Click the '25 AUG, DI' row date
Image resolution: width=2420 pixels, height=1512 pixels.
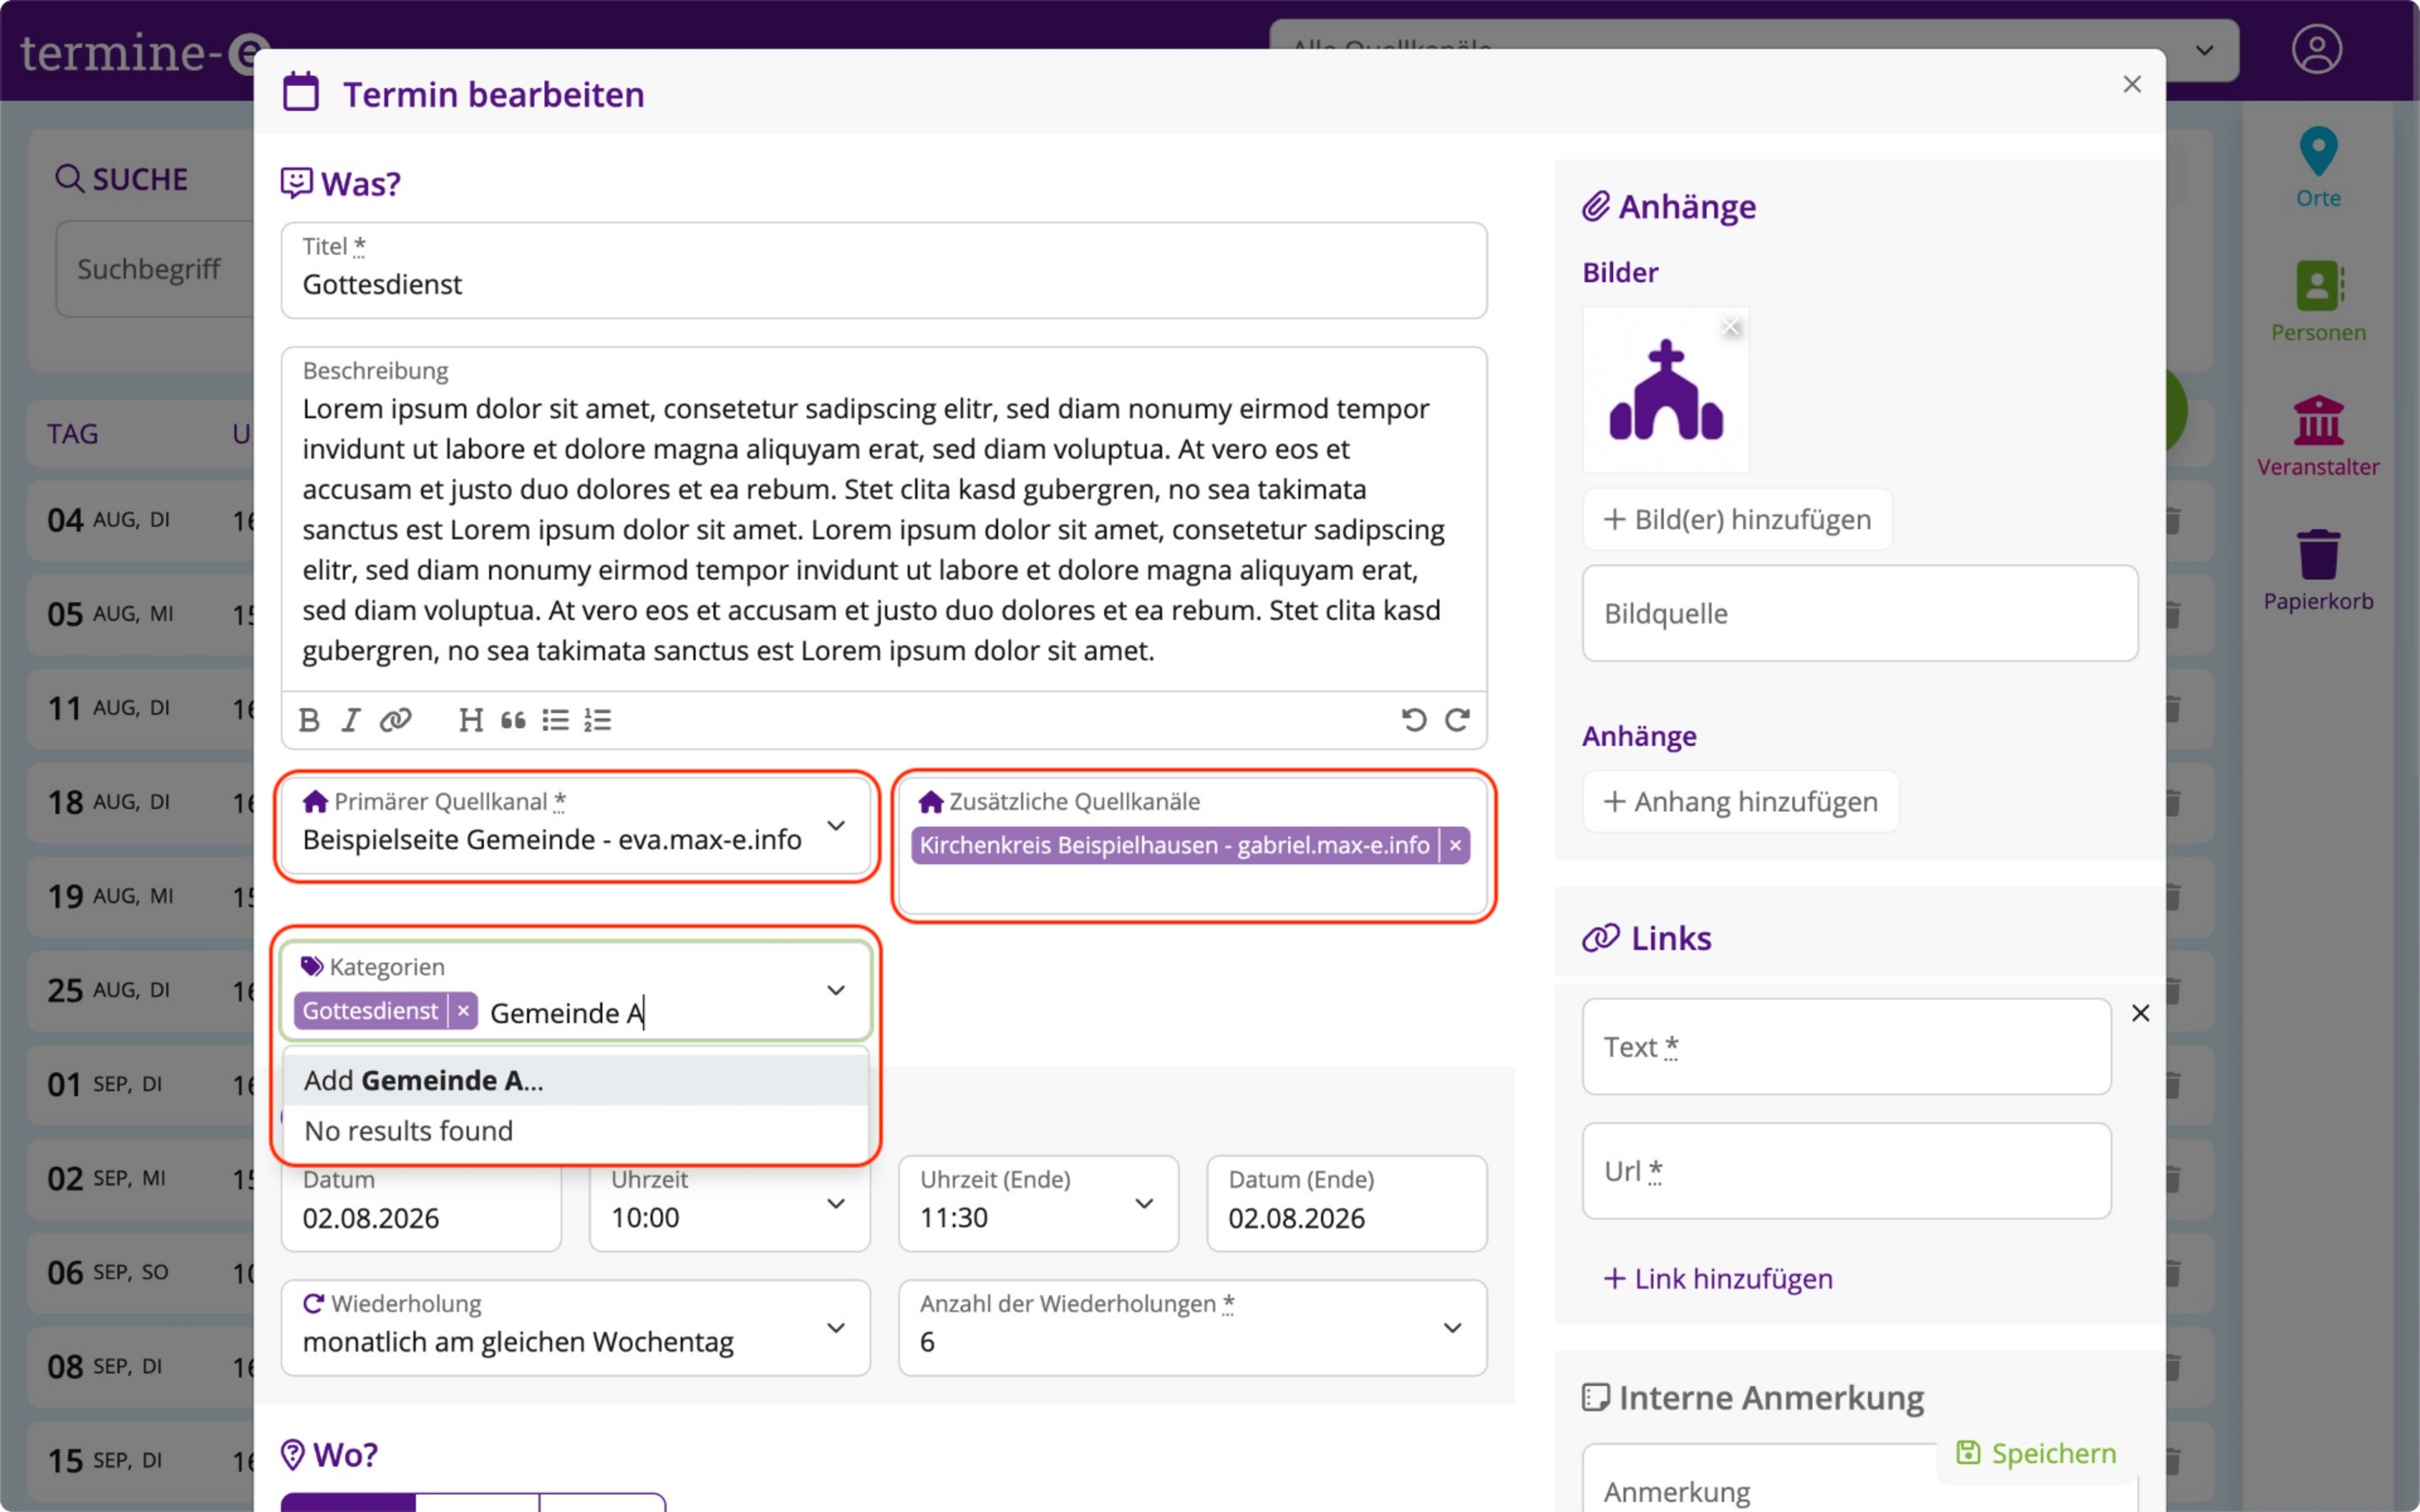click(108, 990)
